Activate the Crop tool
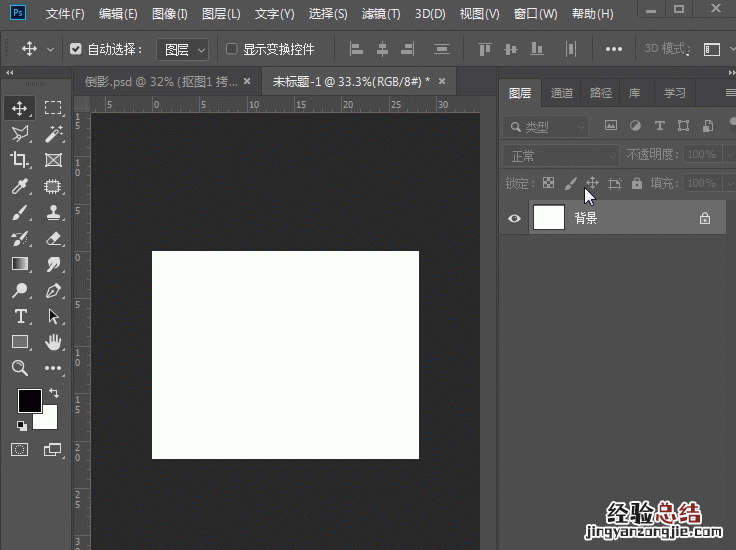 20,160
